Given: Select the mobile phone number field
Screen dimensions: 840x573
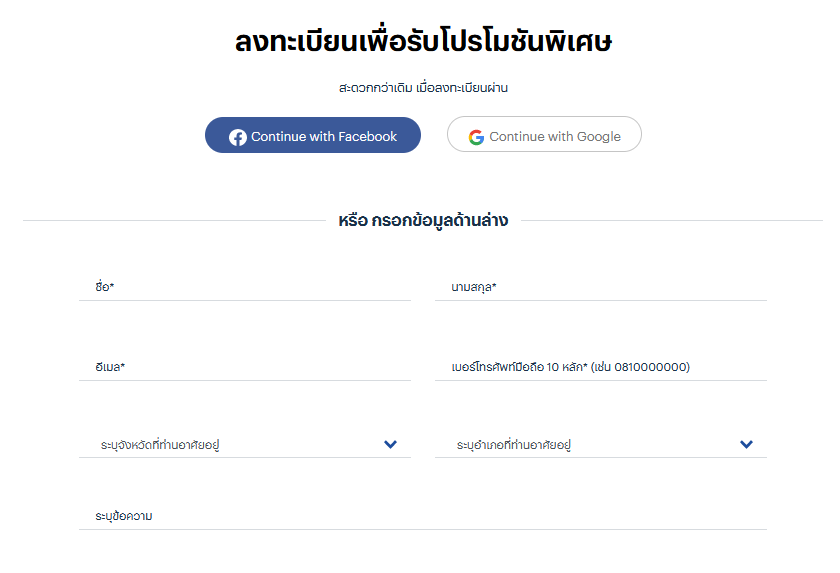Looking at the screenshot, I should tap(601, 367).
